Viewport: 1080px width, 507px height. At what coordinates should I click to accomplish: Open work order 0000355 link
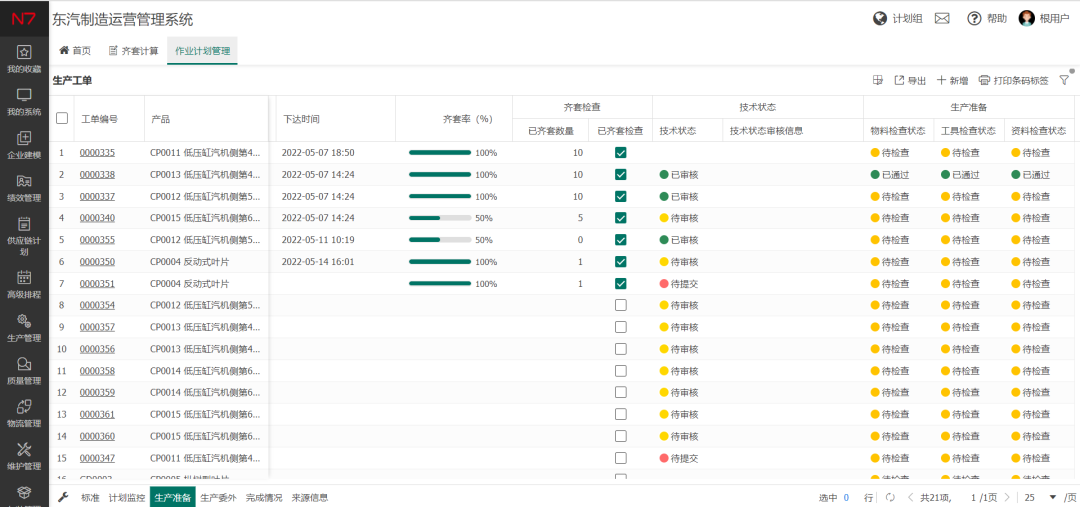[97, 240]
